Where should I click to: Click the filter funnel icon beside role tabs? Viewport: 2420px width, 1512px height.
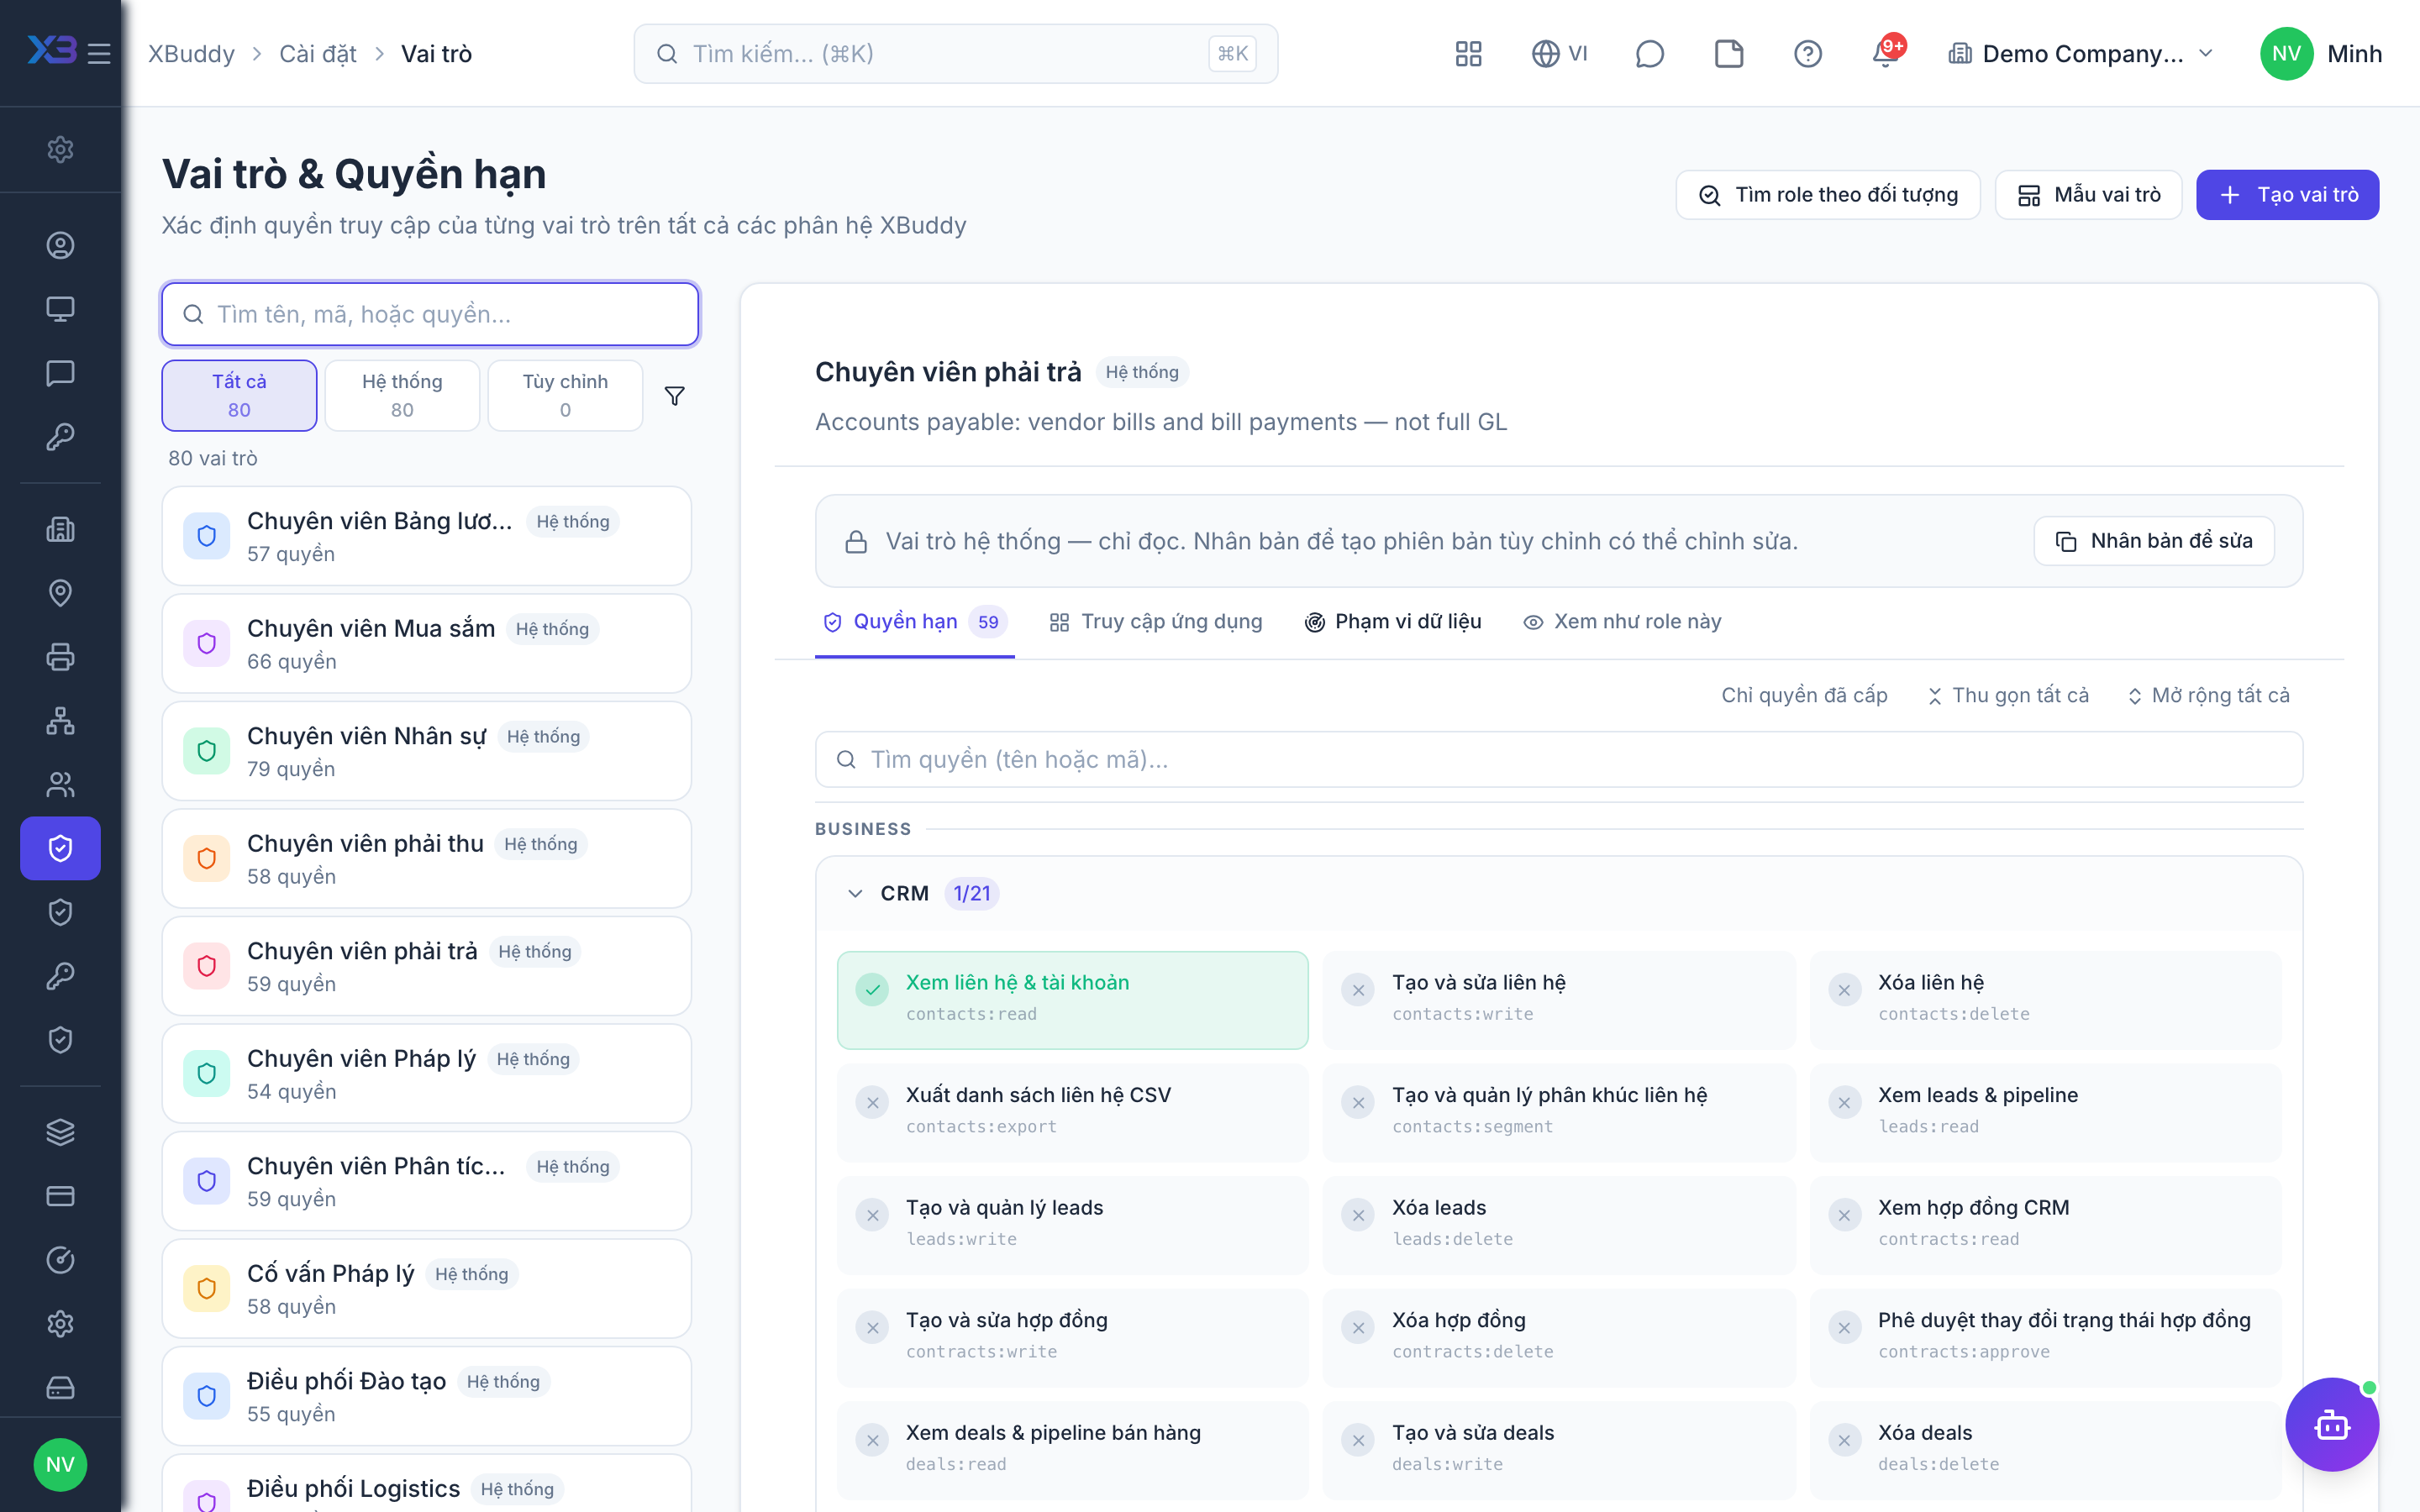click(x=675, y=396)
